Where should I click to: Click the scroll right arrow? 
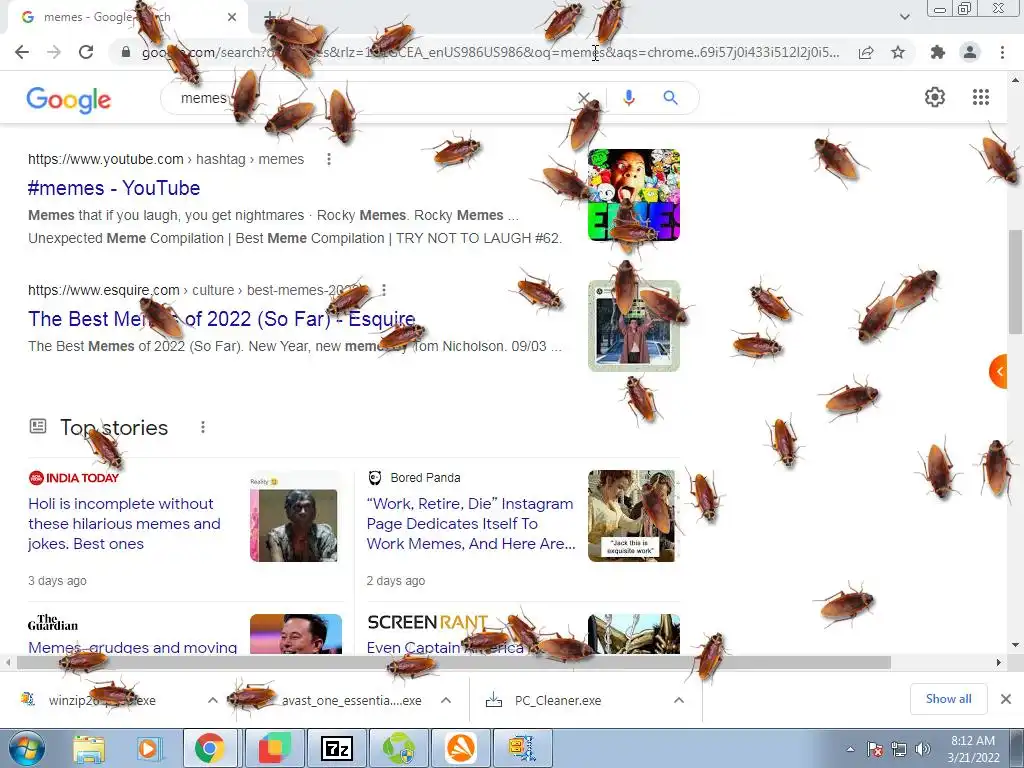999,662
